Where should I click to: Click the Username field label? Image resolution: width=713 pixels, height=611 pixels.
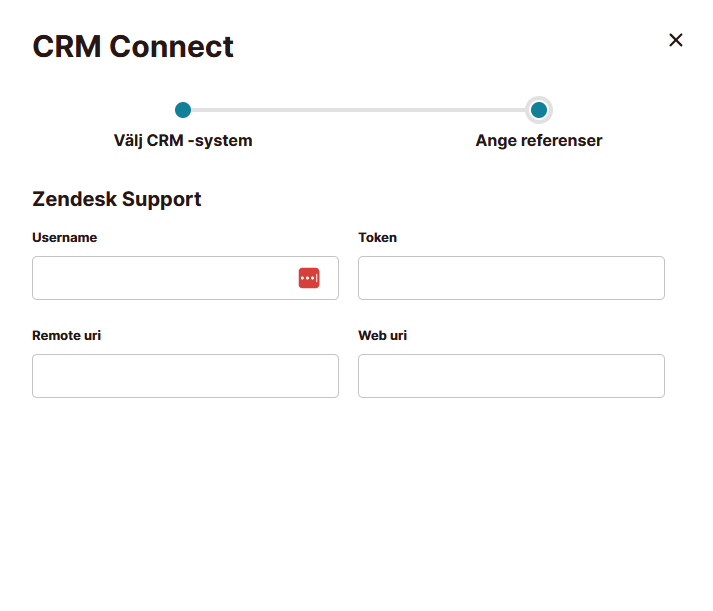coord(65,237)
